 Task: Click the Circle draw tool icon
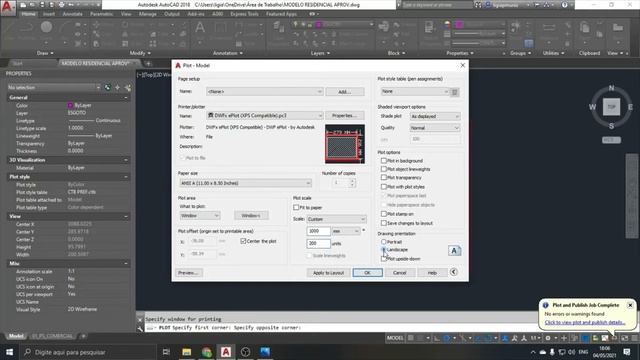tap(47, 27)
